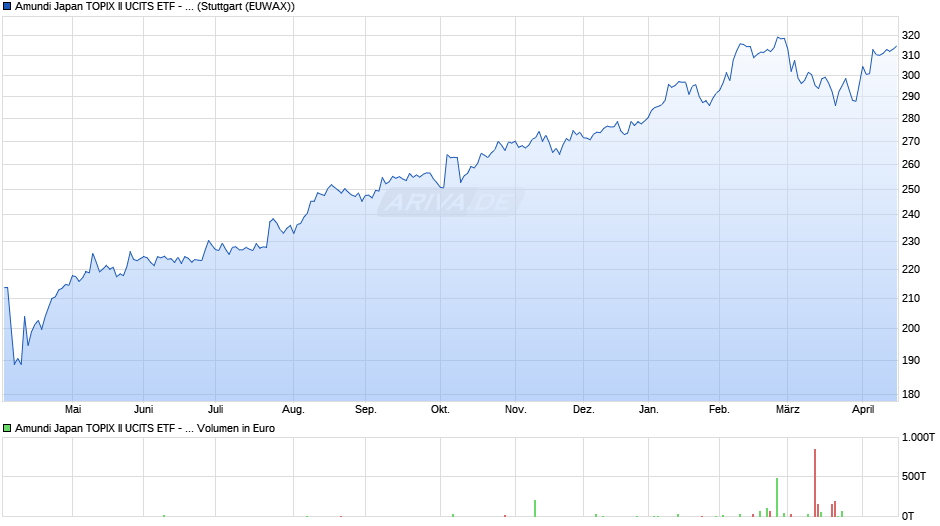Click the green volume bar in November

(x=535, y=509)
